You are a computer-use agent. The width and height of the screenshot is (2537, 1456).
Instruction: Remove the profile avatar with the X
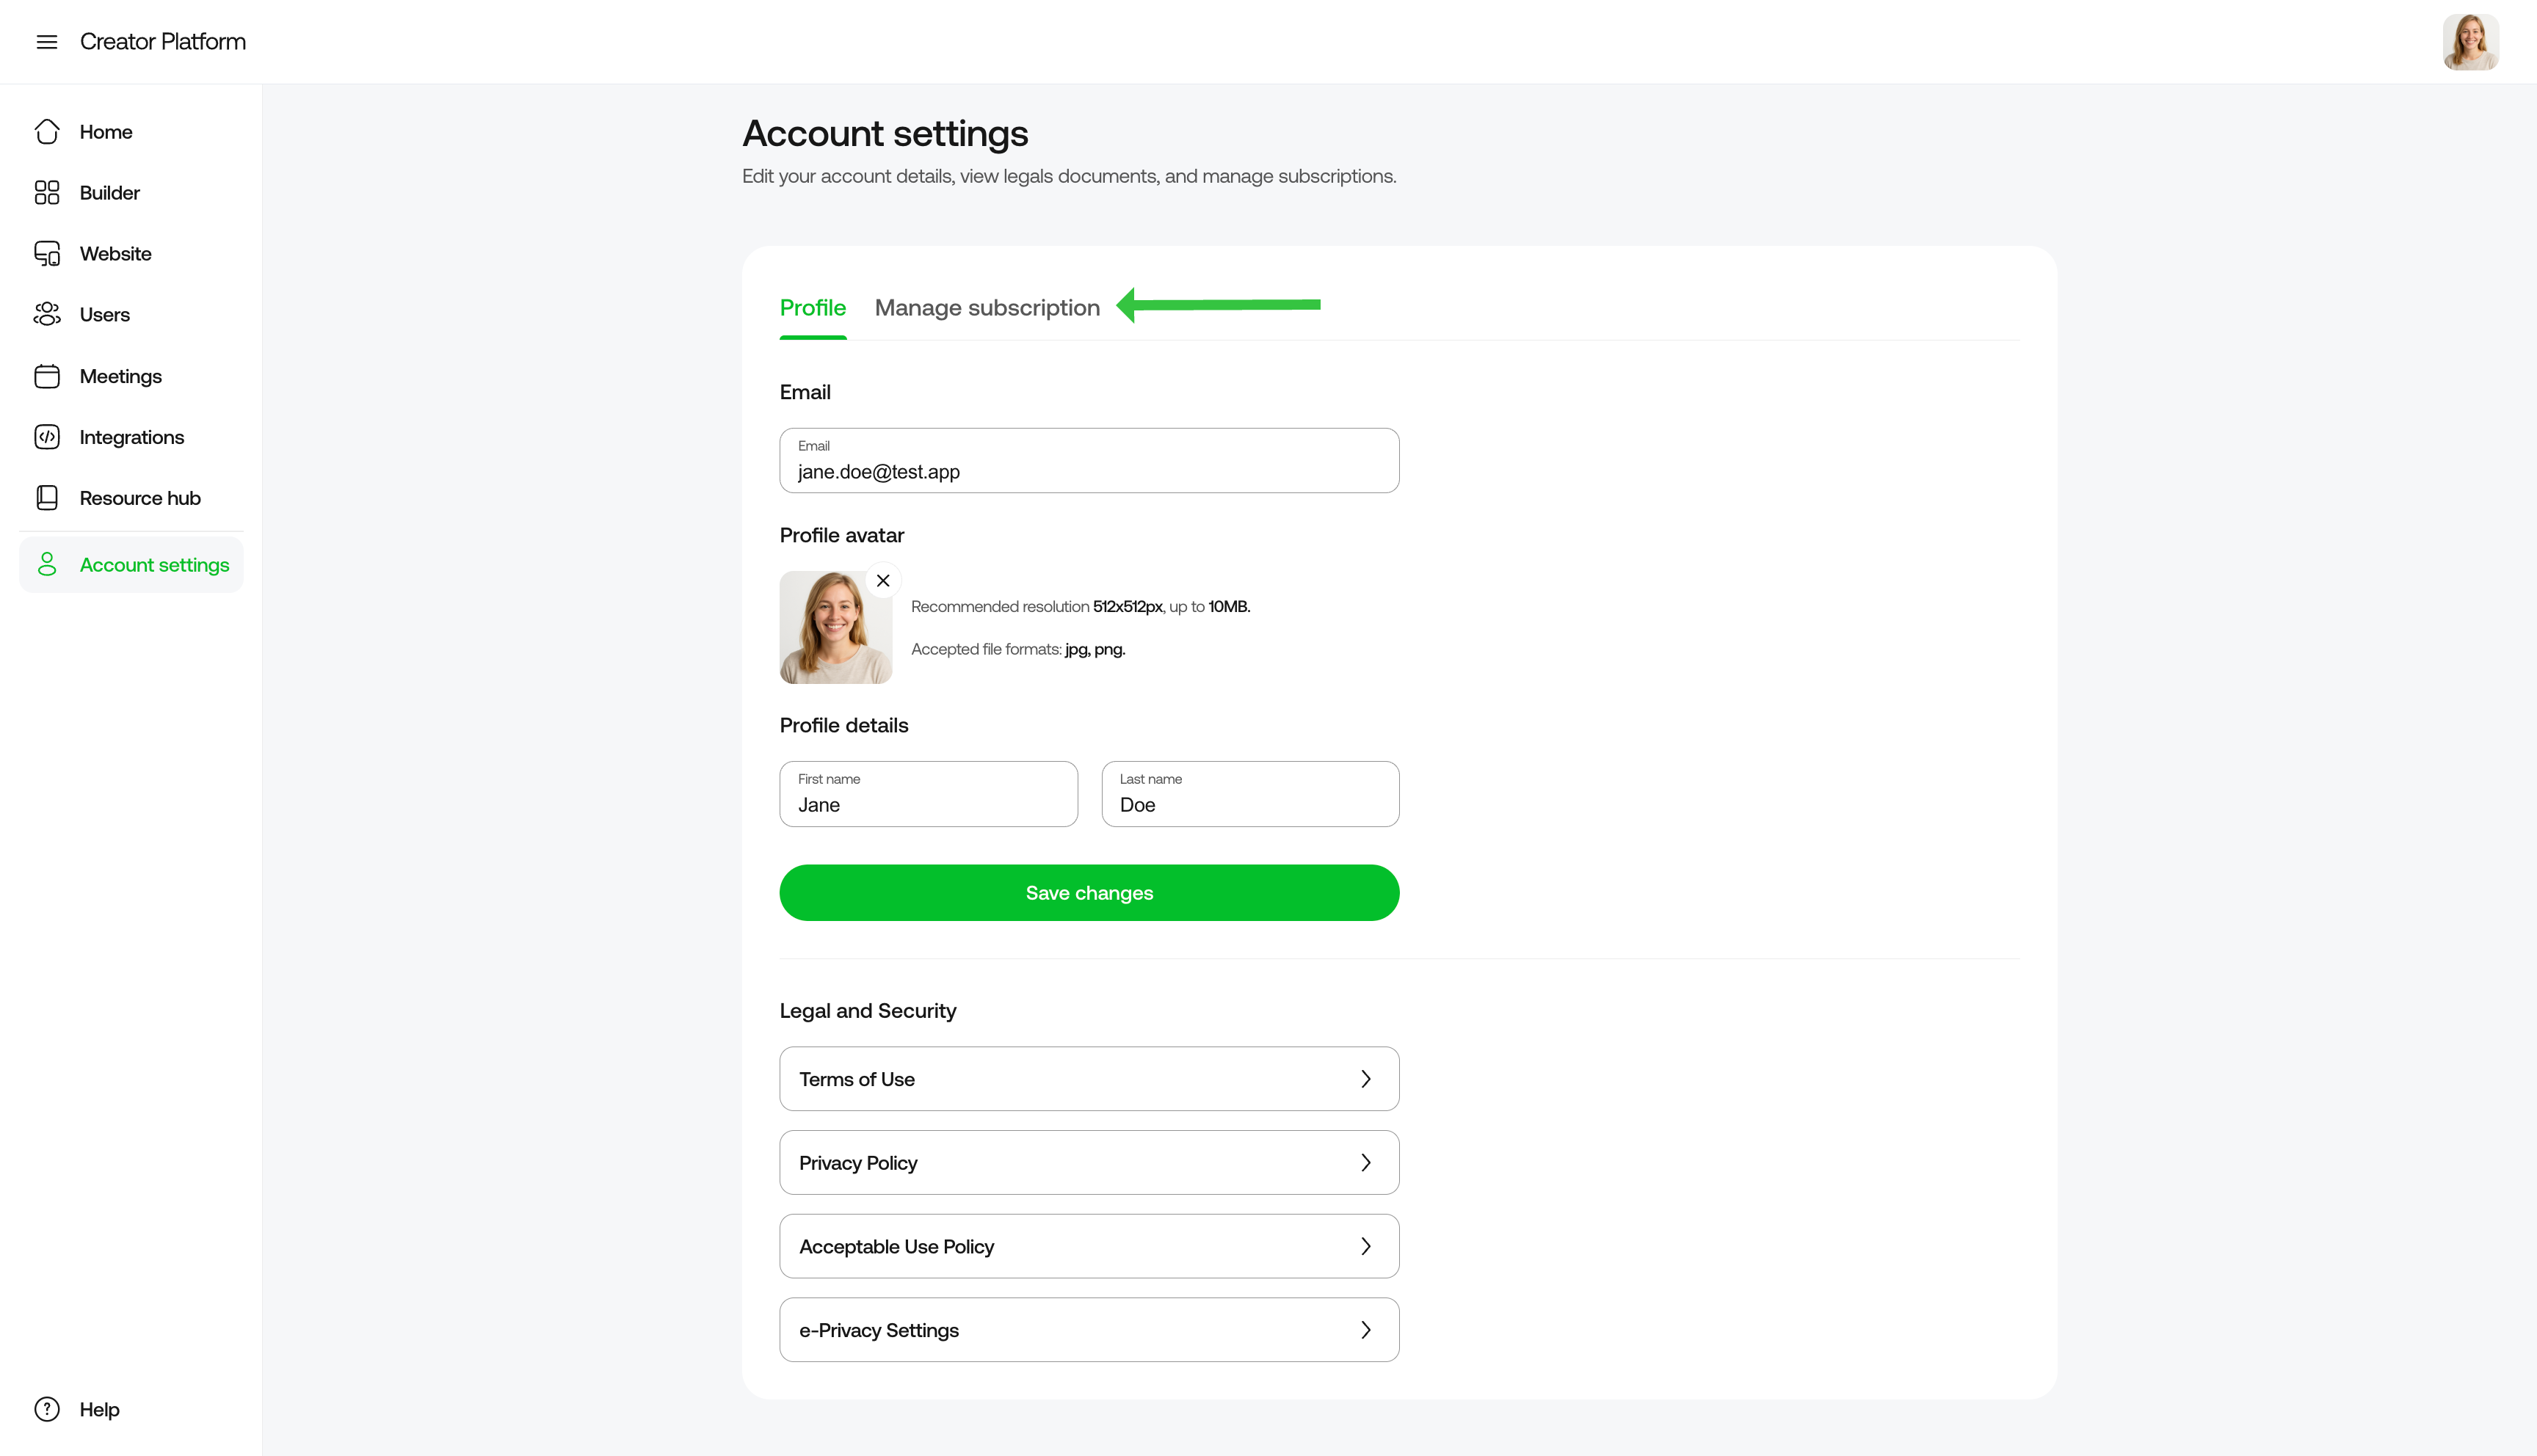coord(883,580)
